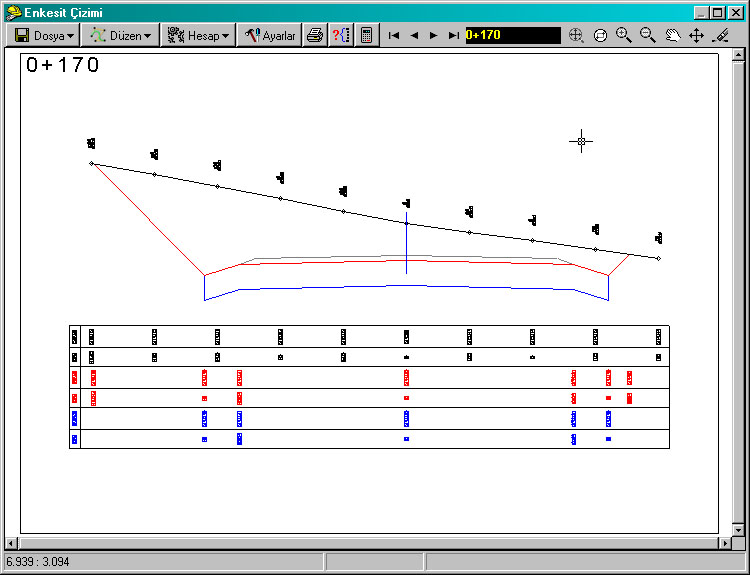
Task: Go to the previous cross-section
Action: click(414, 35)
